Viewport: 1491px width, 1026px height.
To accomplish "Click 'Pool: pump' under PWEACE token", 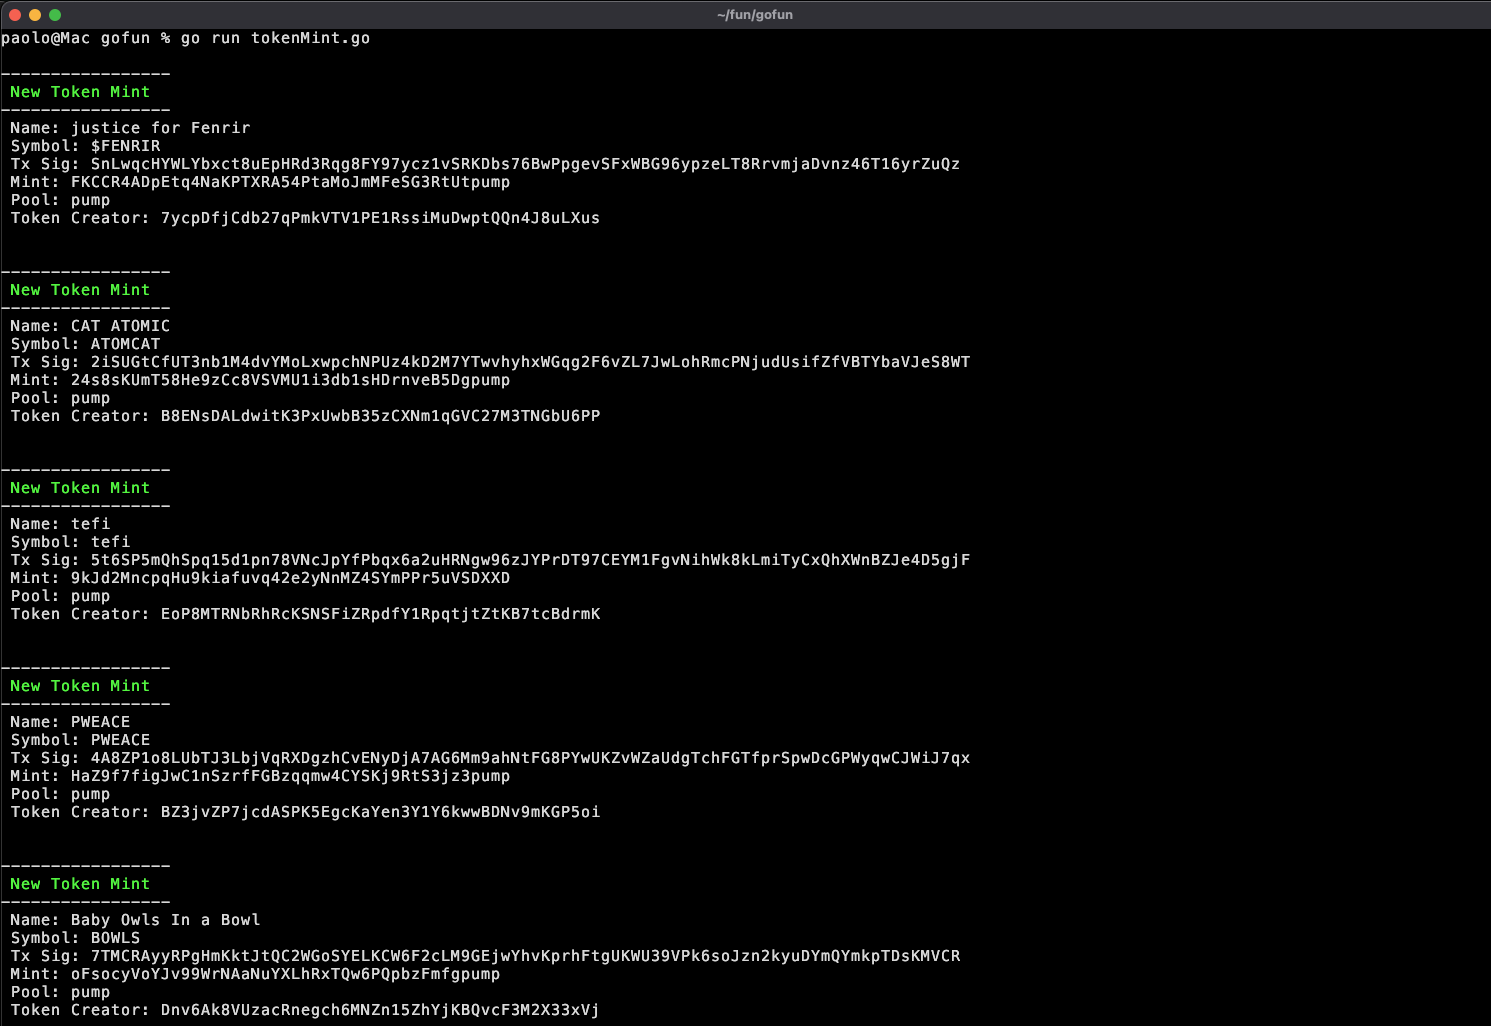I will click(x=60, y=794).
